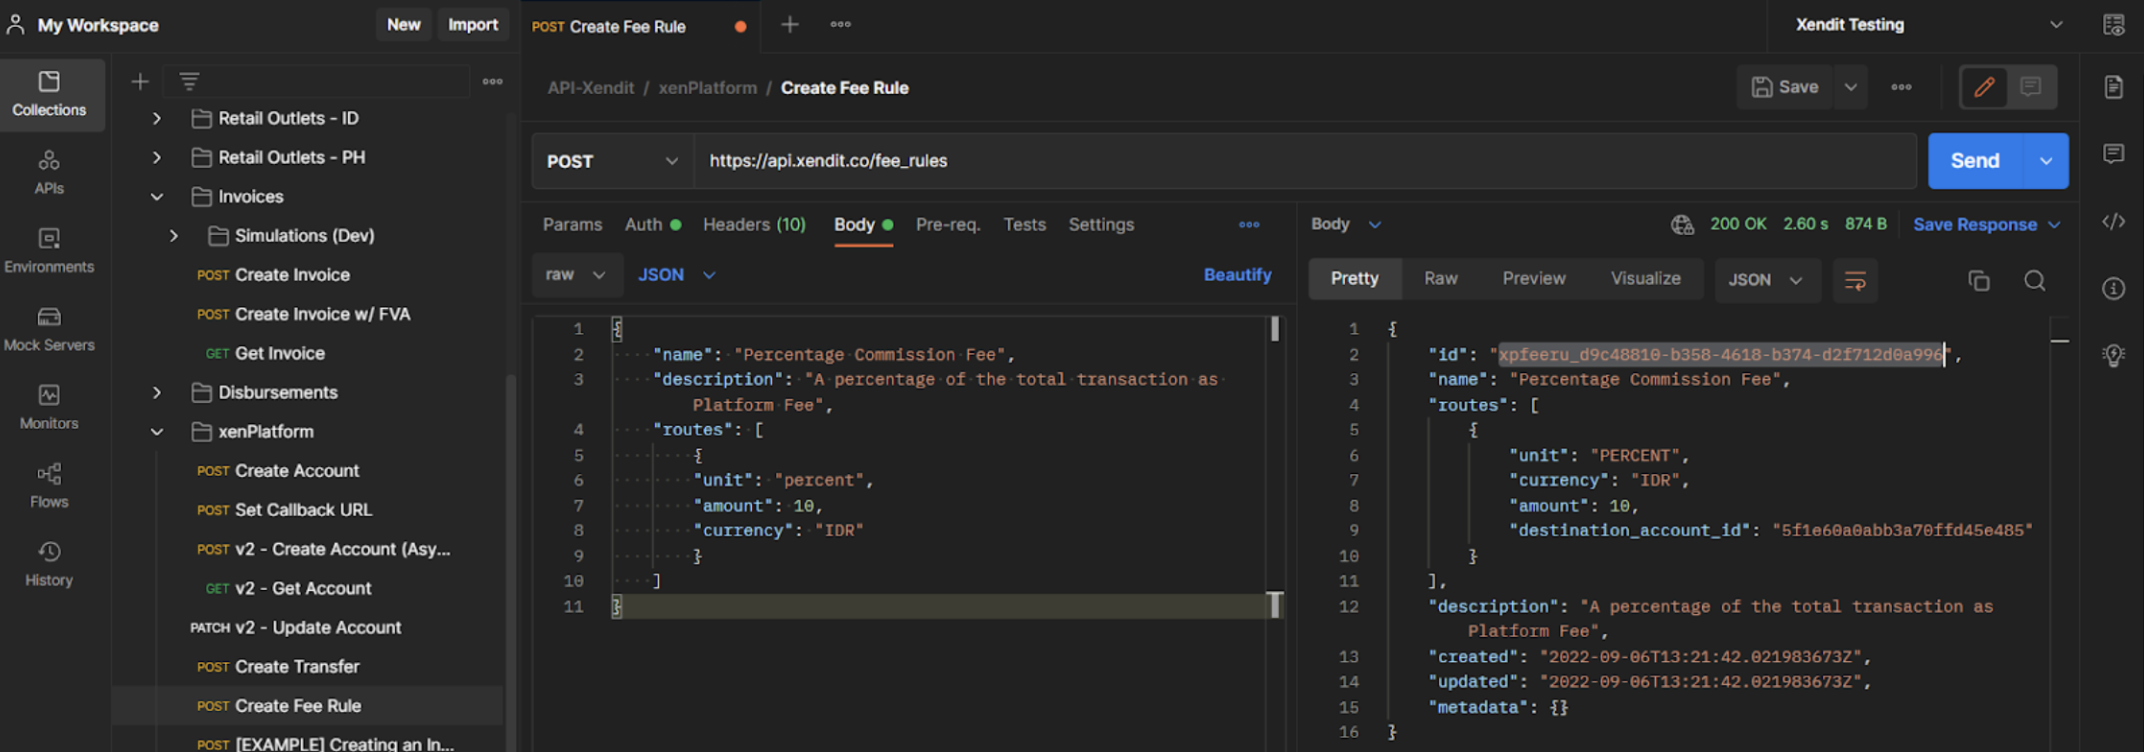
Task: Open response JSON format dropdown
Action: [x=1766, y=280]
